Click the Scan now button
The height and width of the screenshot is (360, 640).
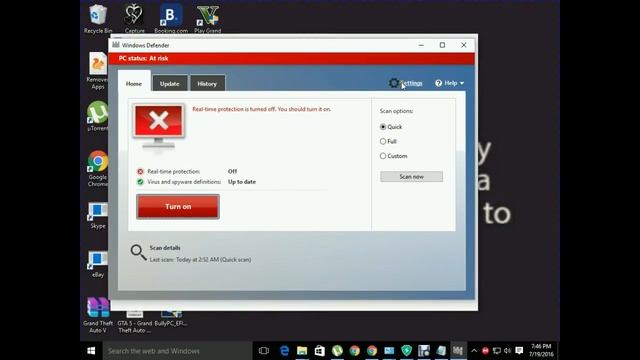[411, 176]
